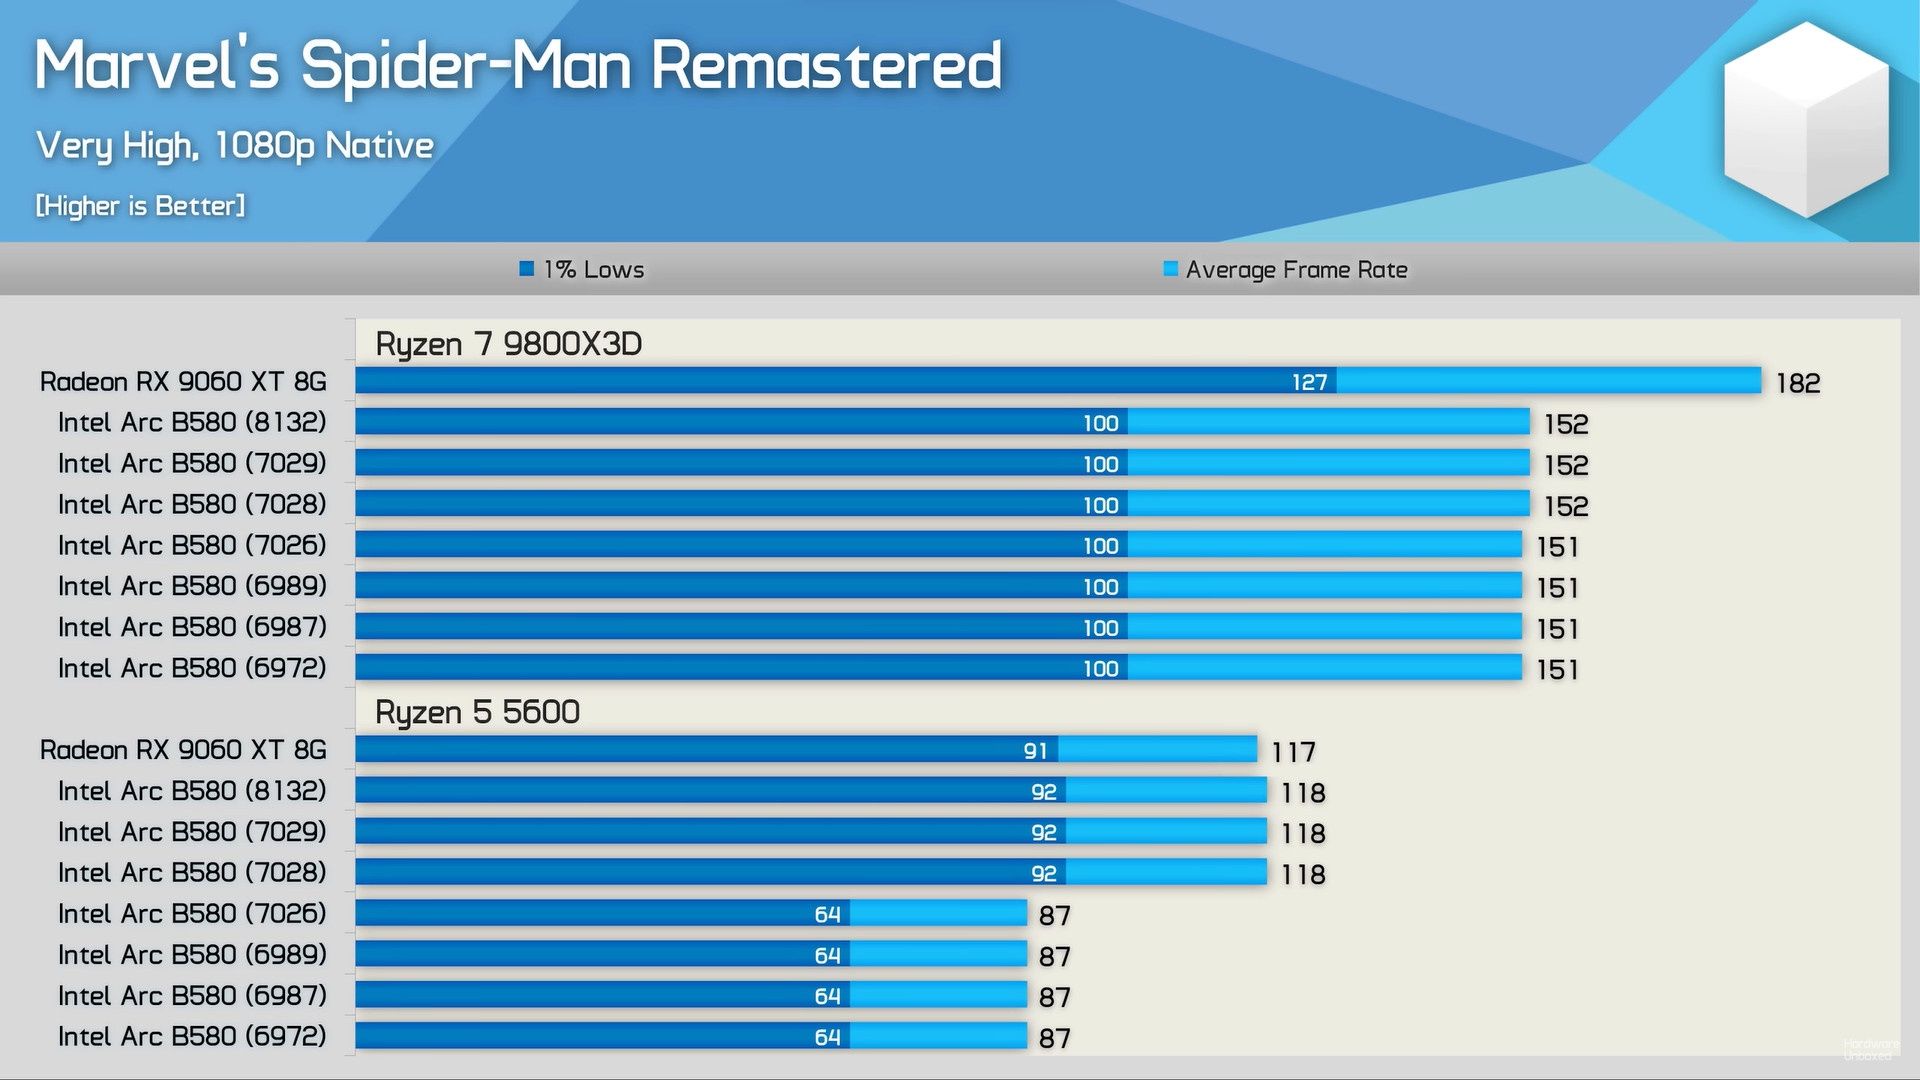Click Intel Arc B580 (6972) label under Ryzen 5 5600
The width and height of the screenshot is (1920, 1080).
(x=192, y=1036)
